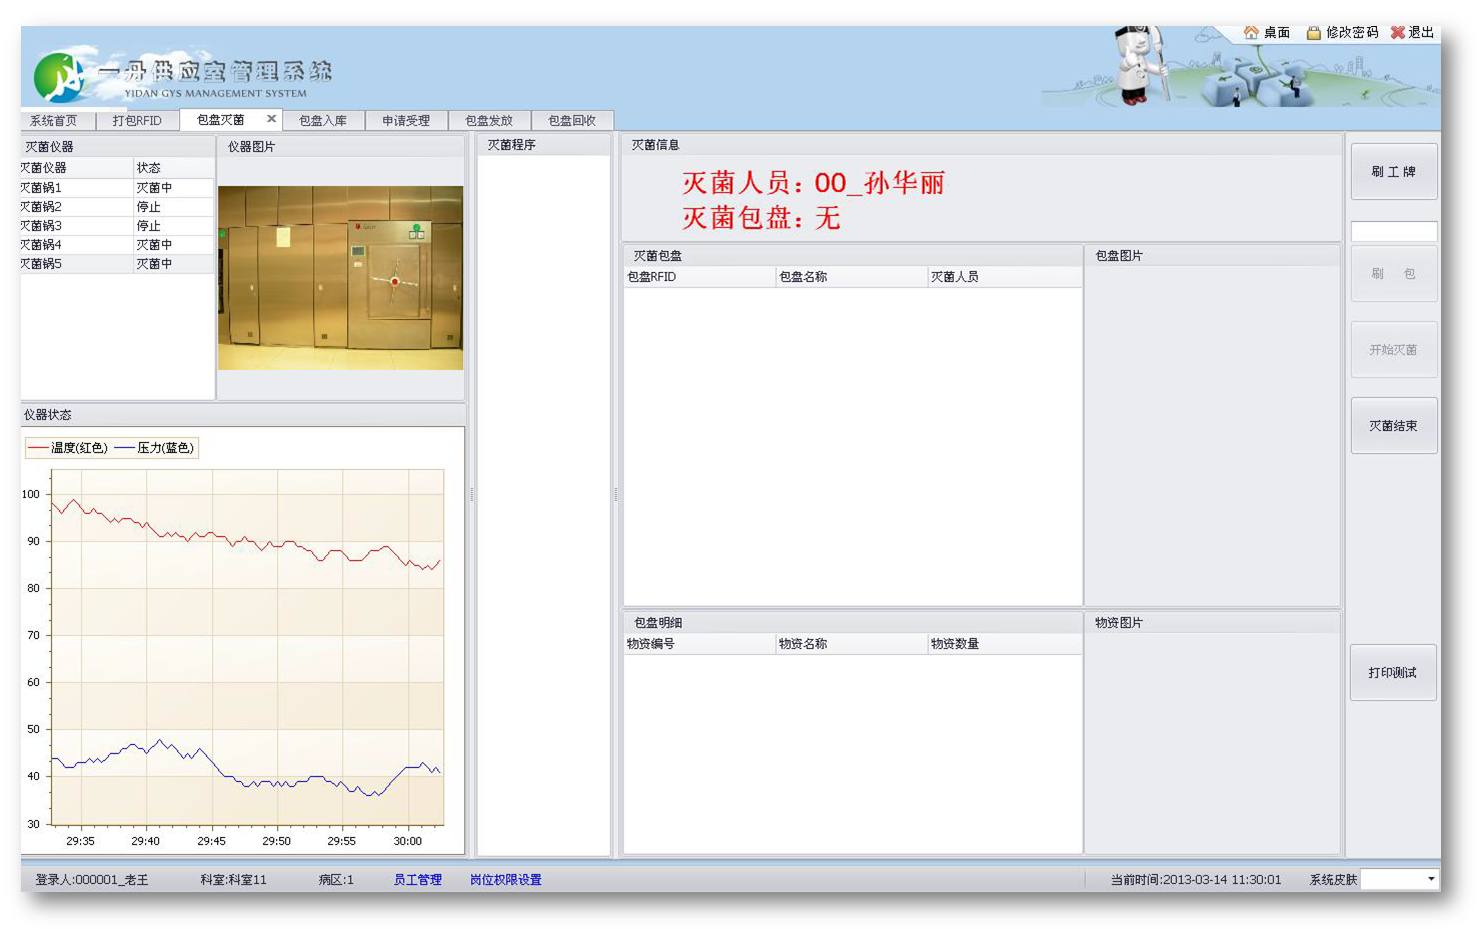This screenshot has height=929, width=1483.
Task: Click the 灭菌结束 button
Action: [1393, 426]
